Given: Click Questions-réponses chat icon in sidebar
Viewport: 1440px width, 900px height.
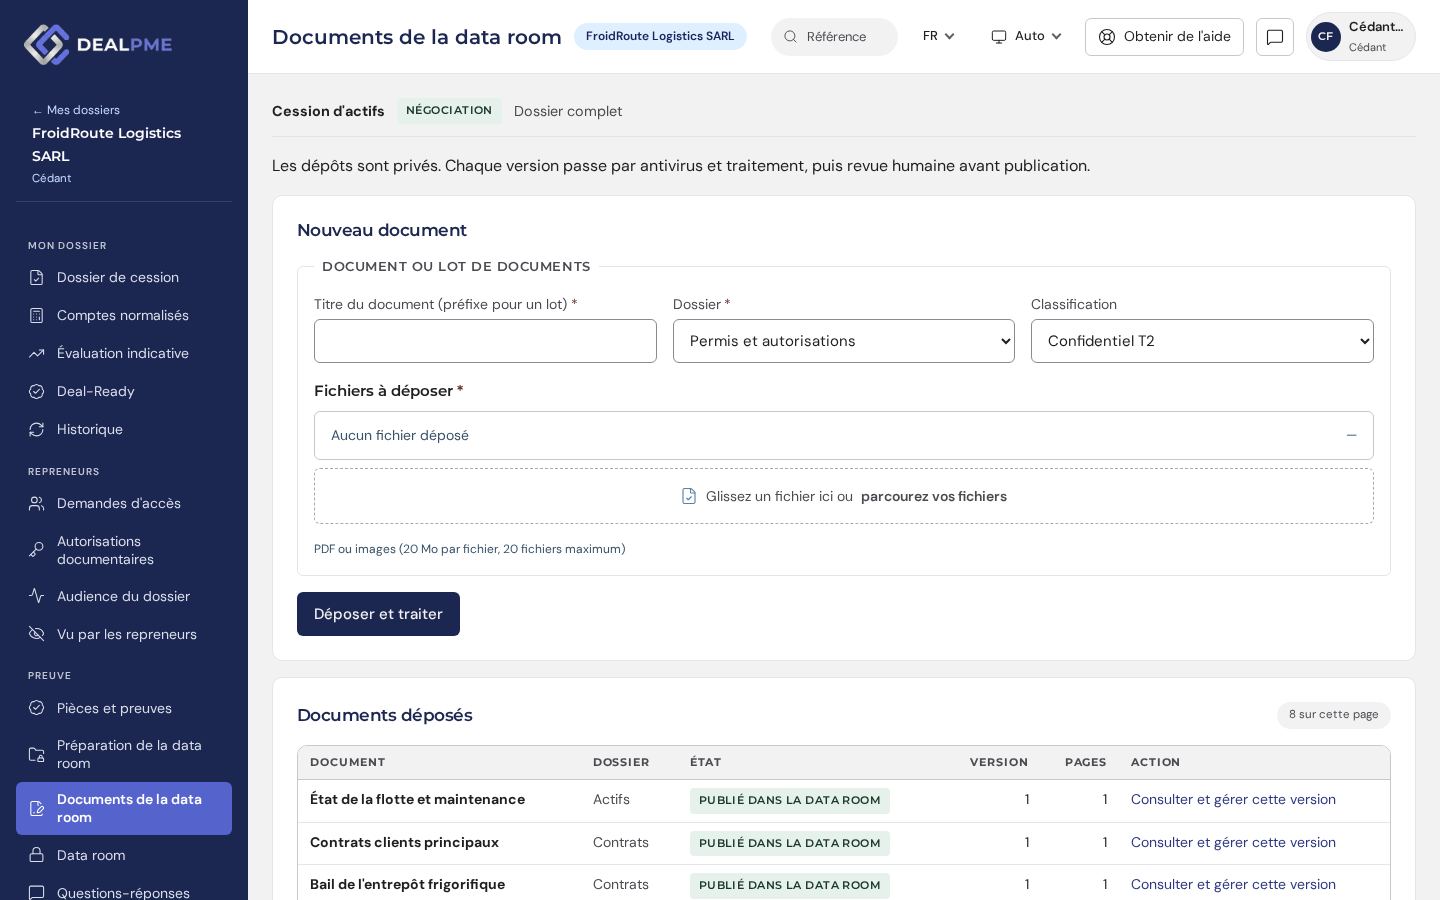Looking at the screenshot, I should coord(37,893).
